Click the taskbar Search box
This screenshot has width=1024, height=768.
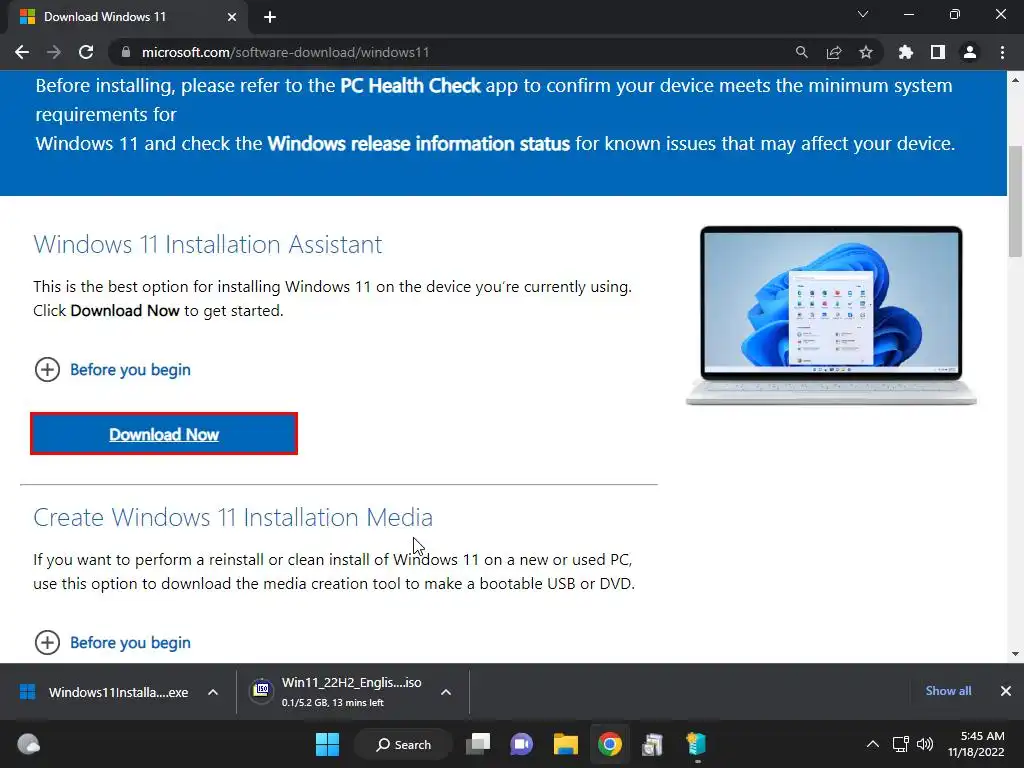point(403,744)
